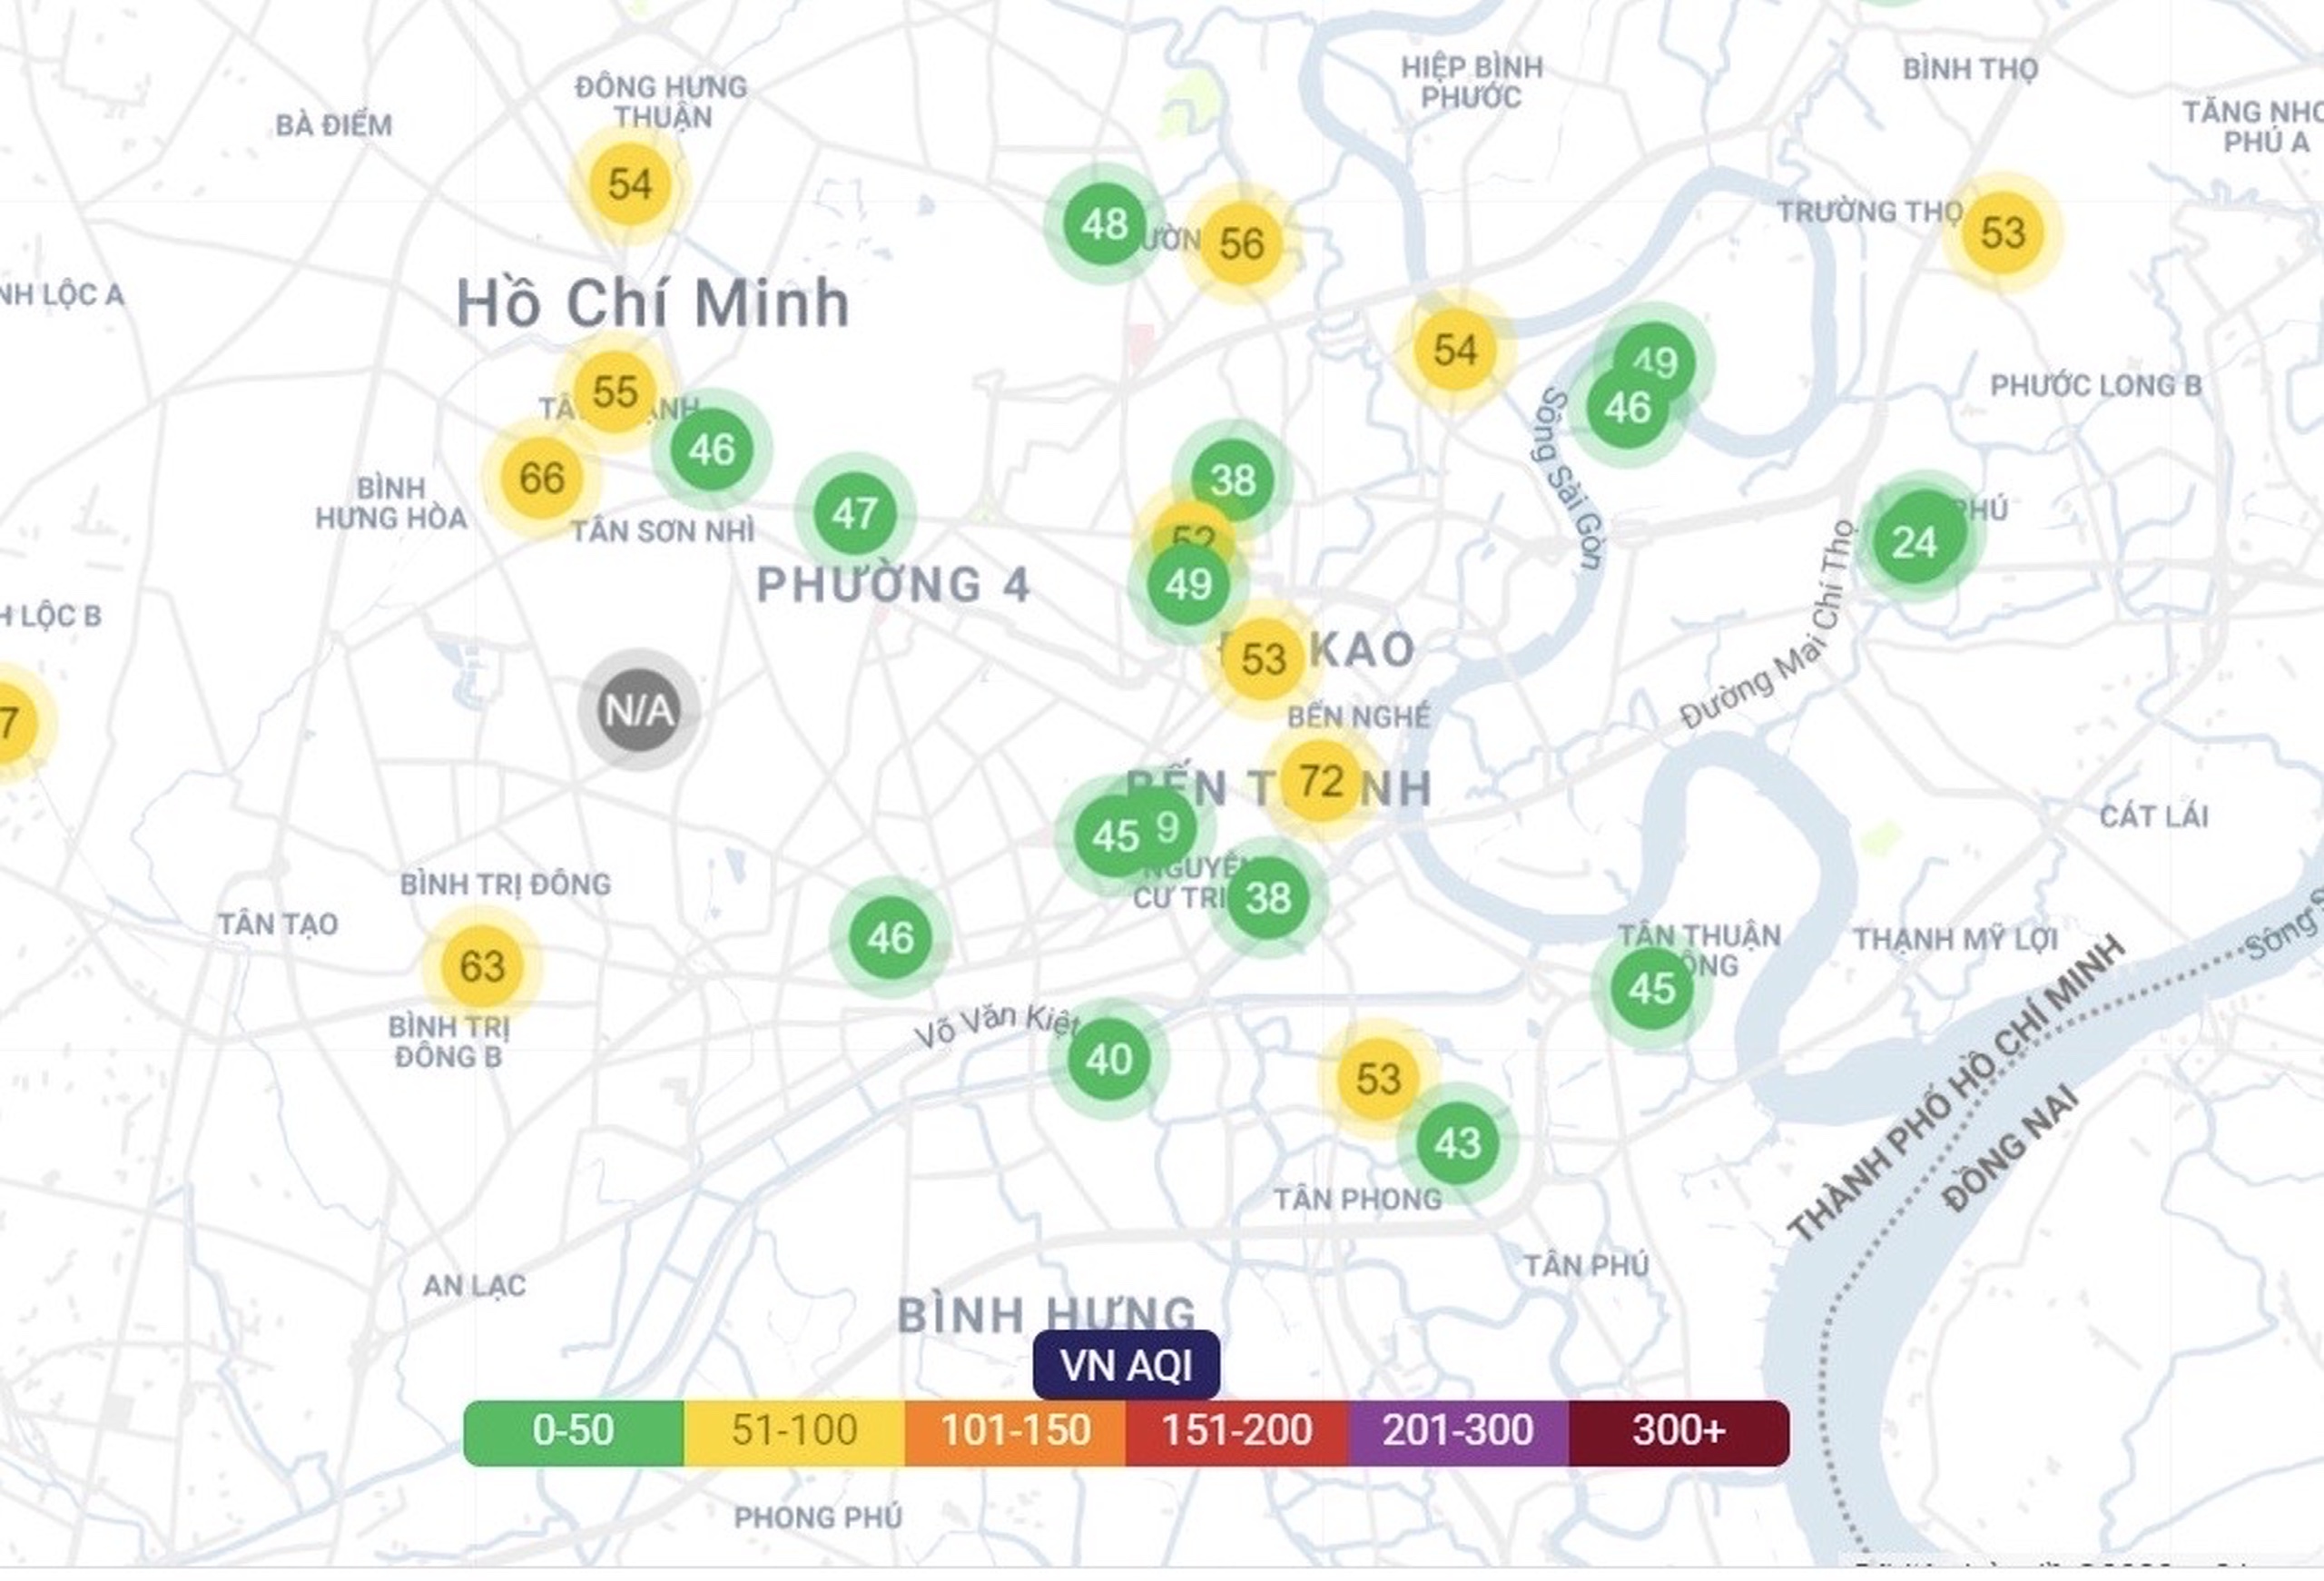
Task: Click the VN AQI label button
Action: pos(1126,1365)
